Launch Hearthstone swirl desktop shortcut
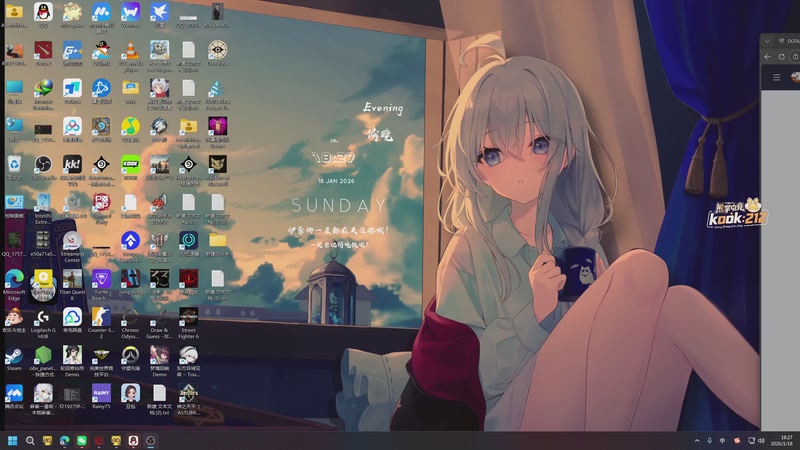 click(101, 127)
